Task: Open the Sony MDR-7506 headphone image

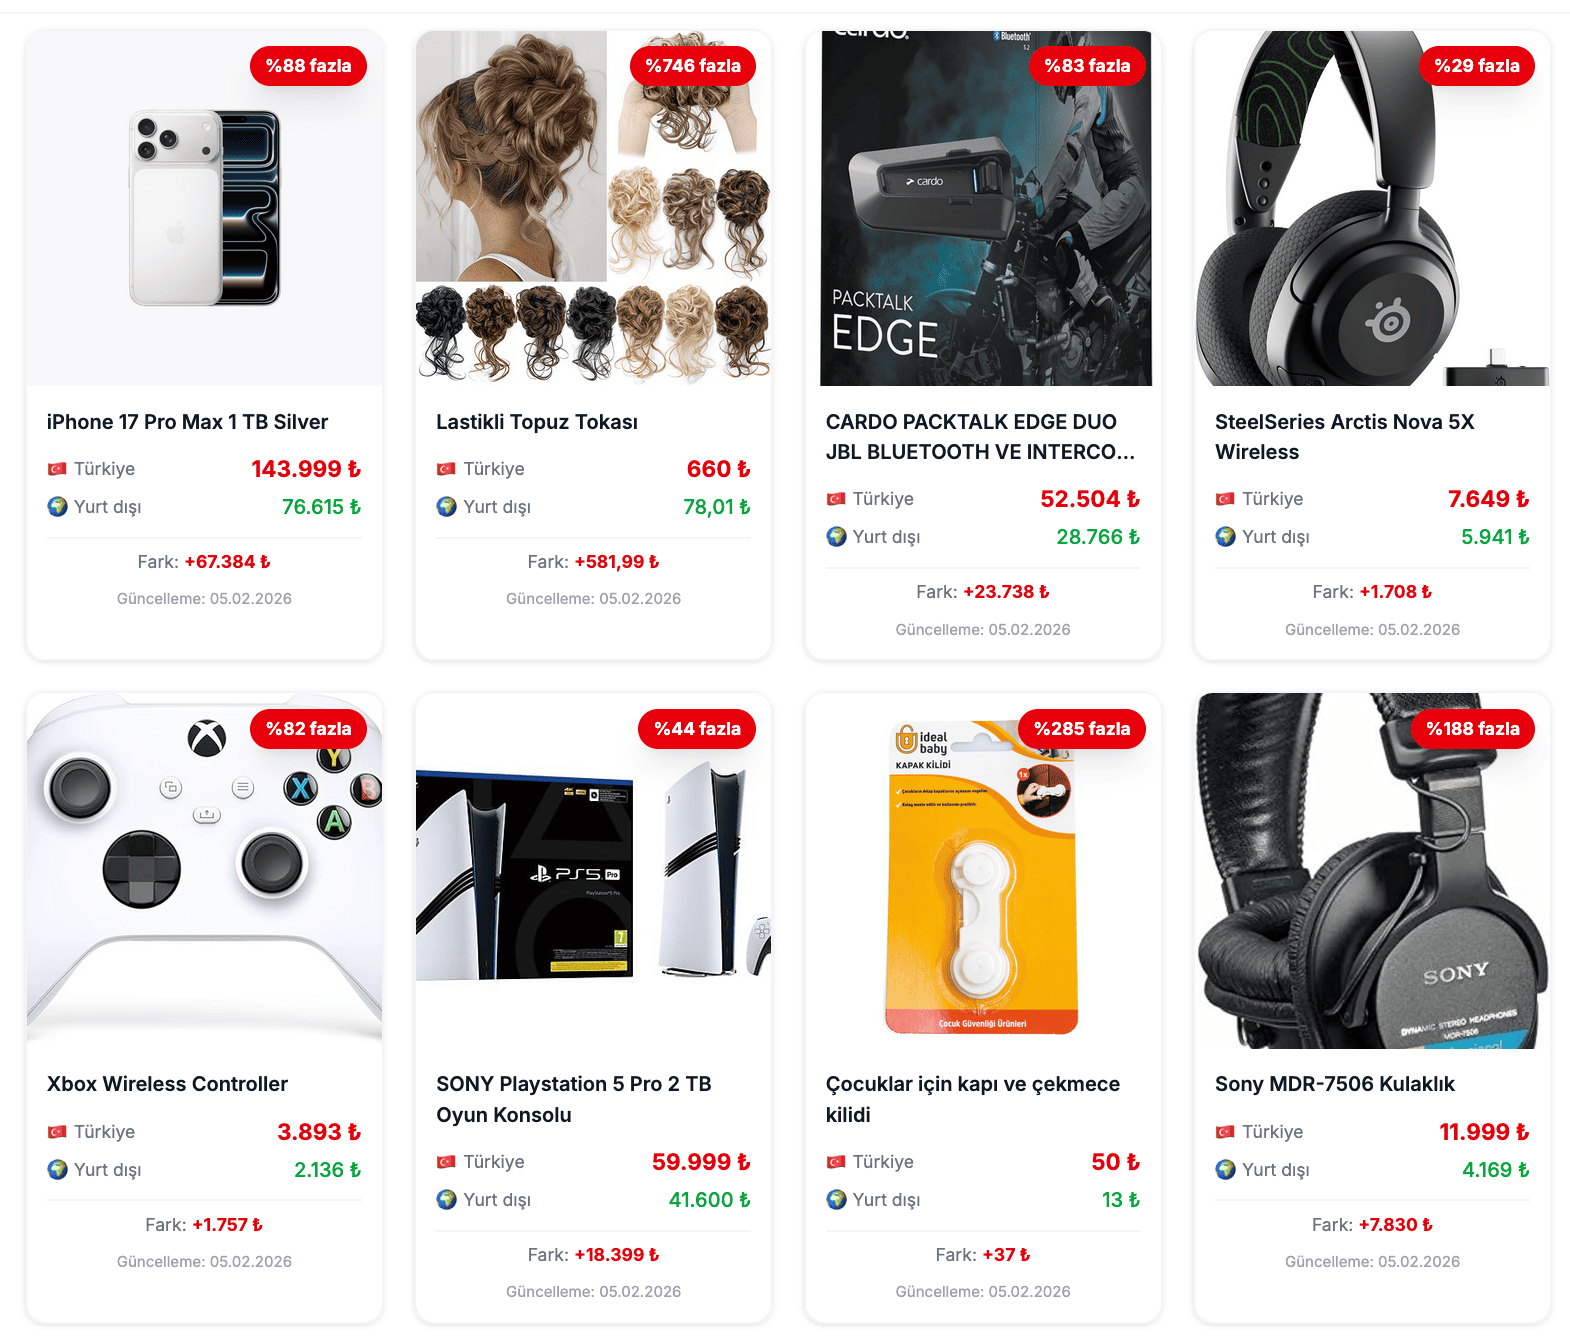Action: 1372,871
